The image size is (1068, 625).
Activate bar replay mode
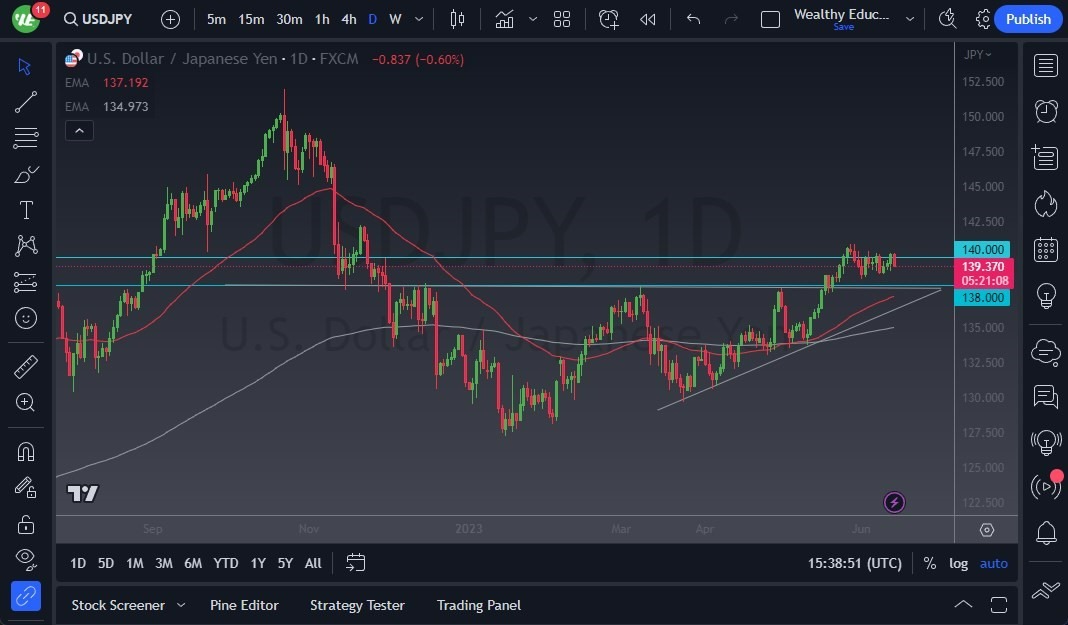click(x=647, y=18)
